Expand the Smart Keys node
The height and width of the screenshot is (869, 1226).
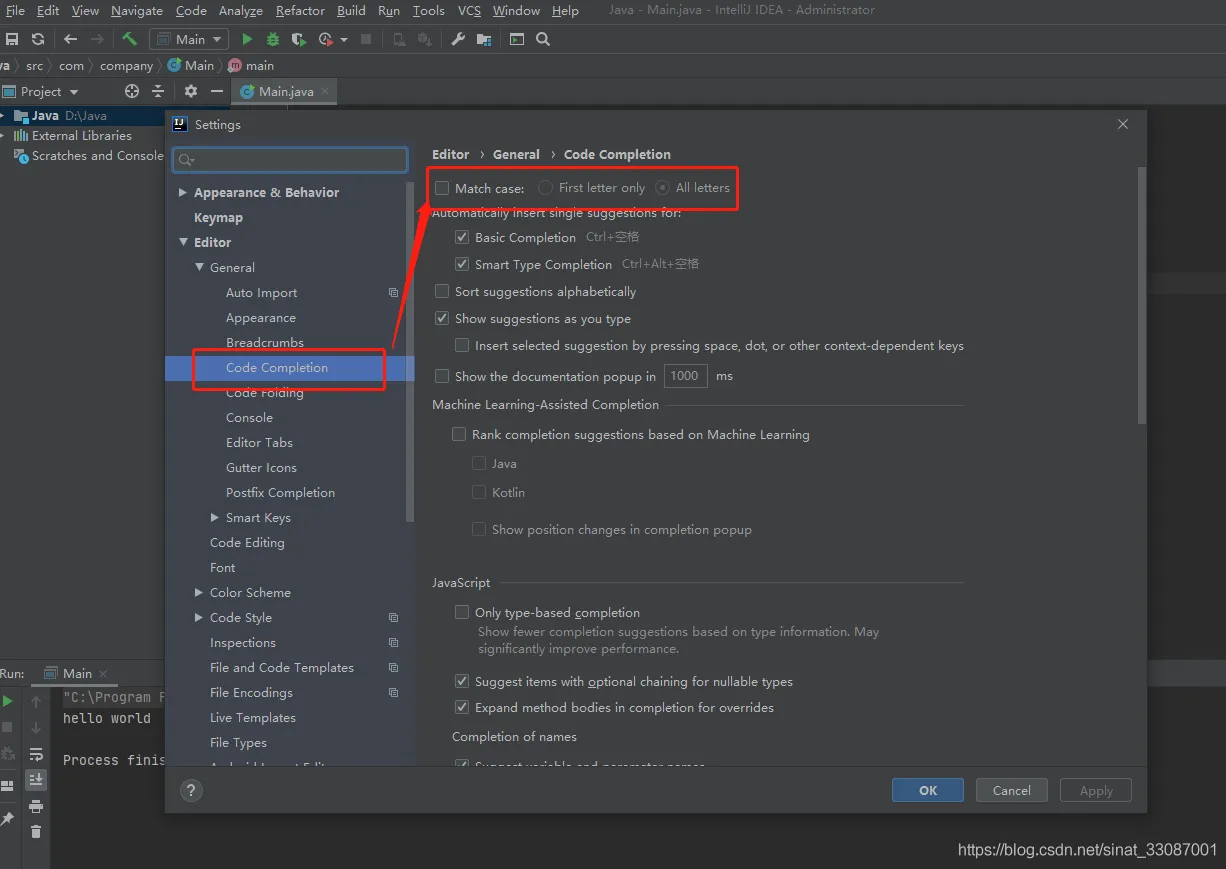215,518
